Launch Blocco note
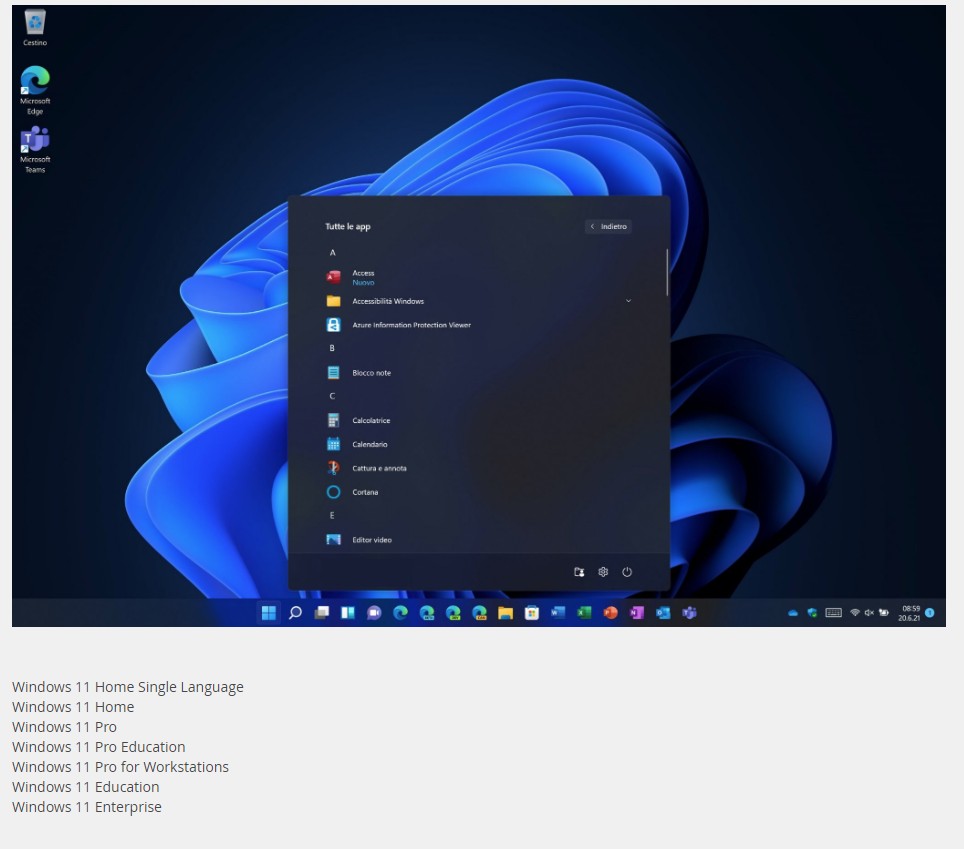This screenshot has width=964, height=849. (x=358, y=373)
